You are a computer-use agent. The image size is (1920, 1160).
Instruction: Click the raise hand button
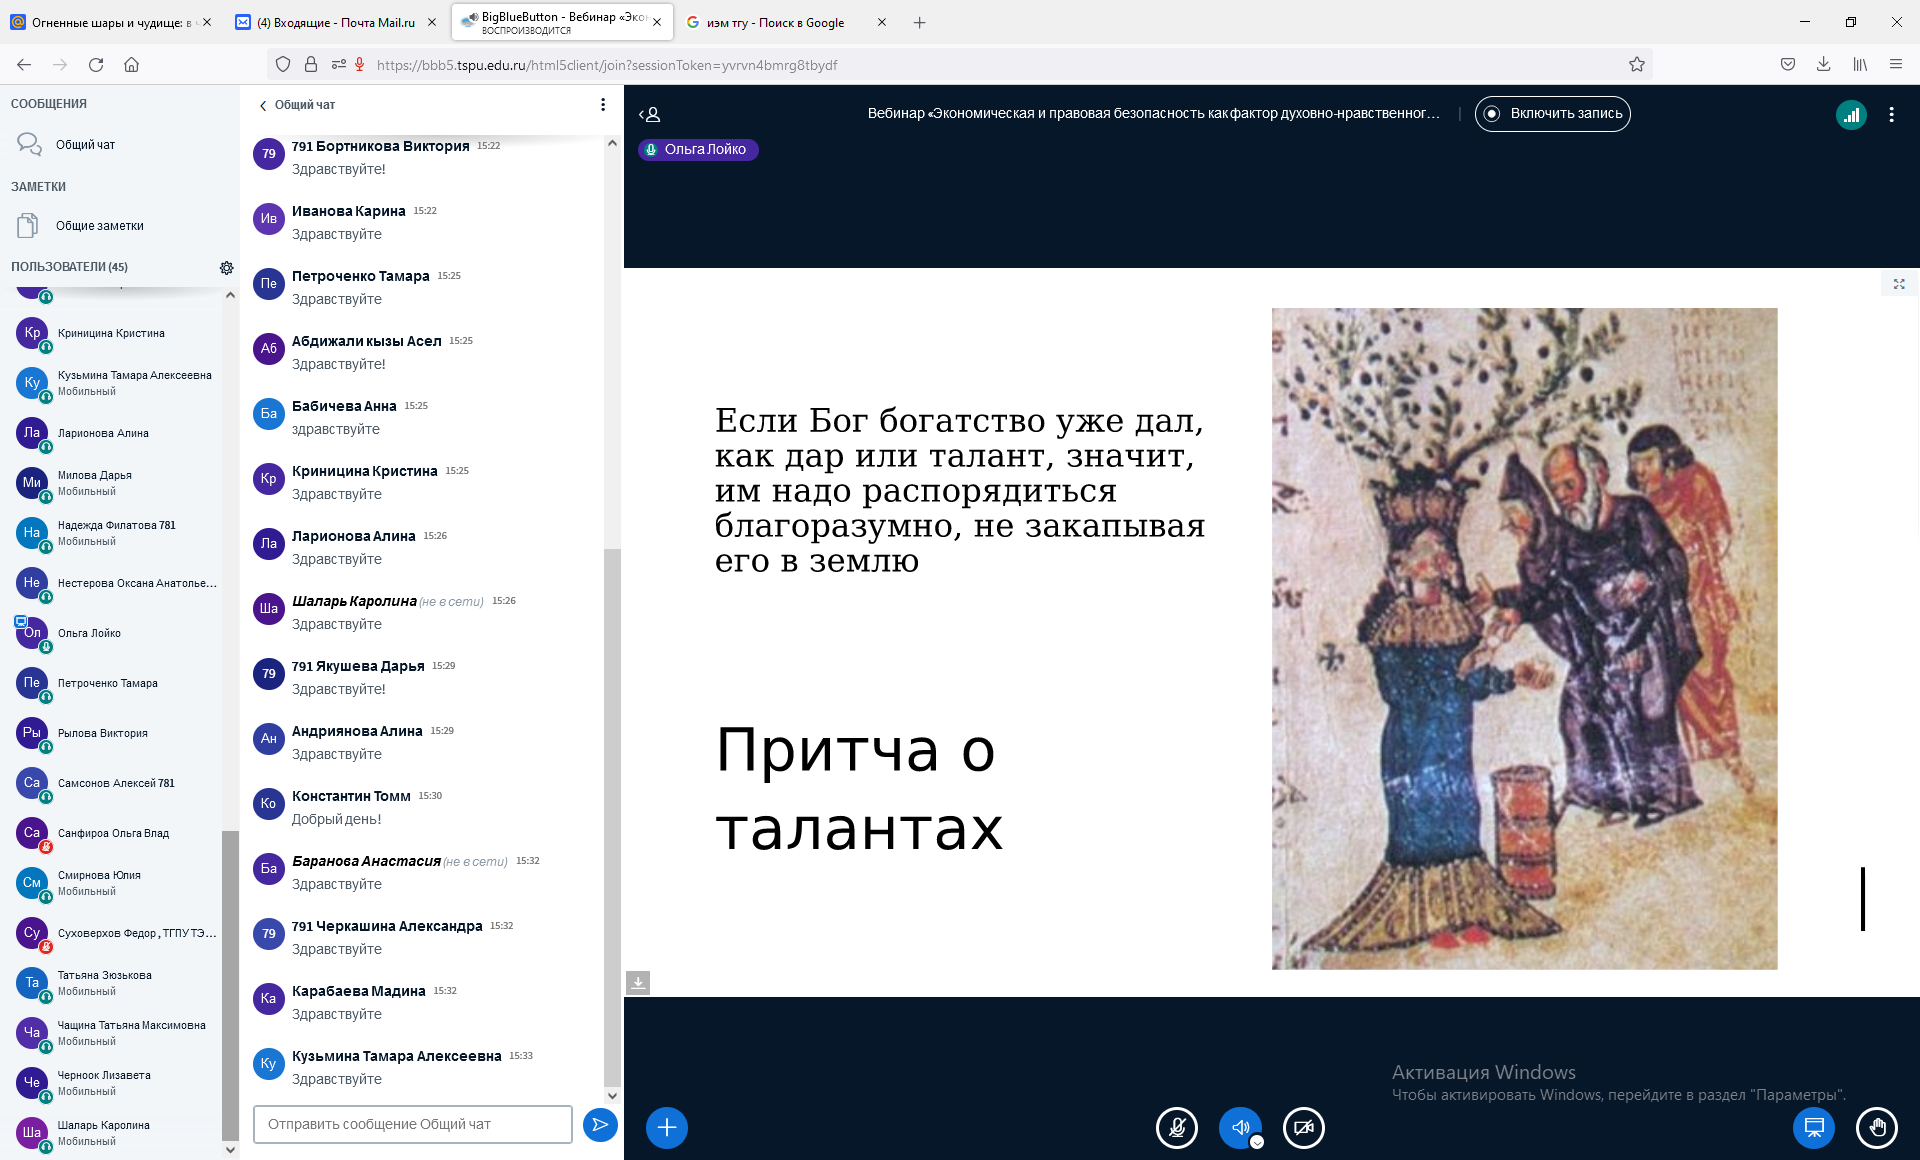pyautogui.click(x=1877, y=1128)
